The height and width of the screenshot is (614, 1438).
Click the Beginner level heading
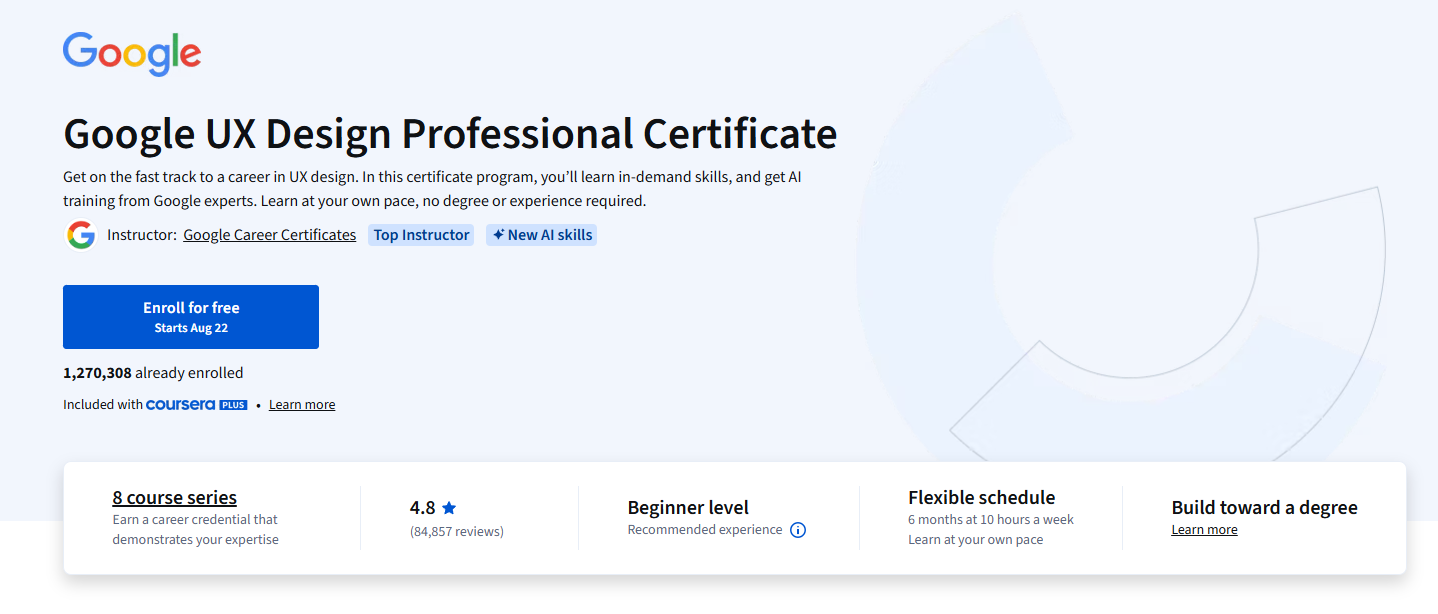pyautogui.click(x=688, y=507)
